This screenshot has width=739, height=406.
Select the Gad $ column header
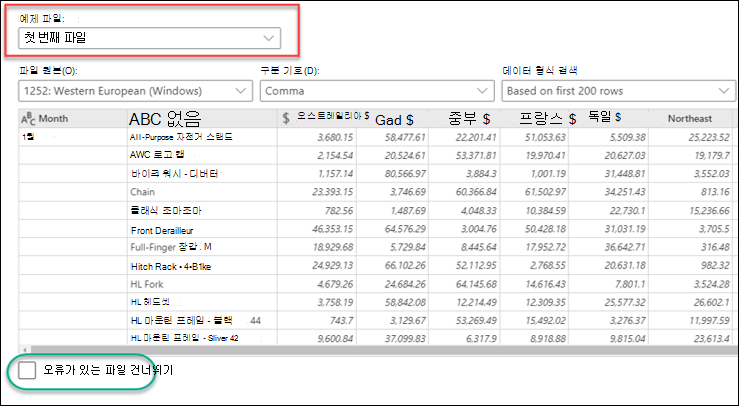[x=392, y=118]
